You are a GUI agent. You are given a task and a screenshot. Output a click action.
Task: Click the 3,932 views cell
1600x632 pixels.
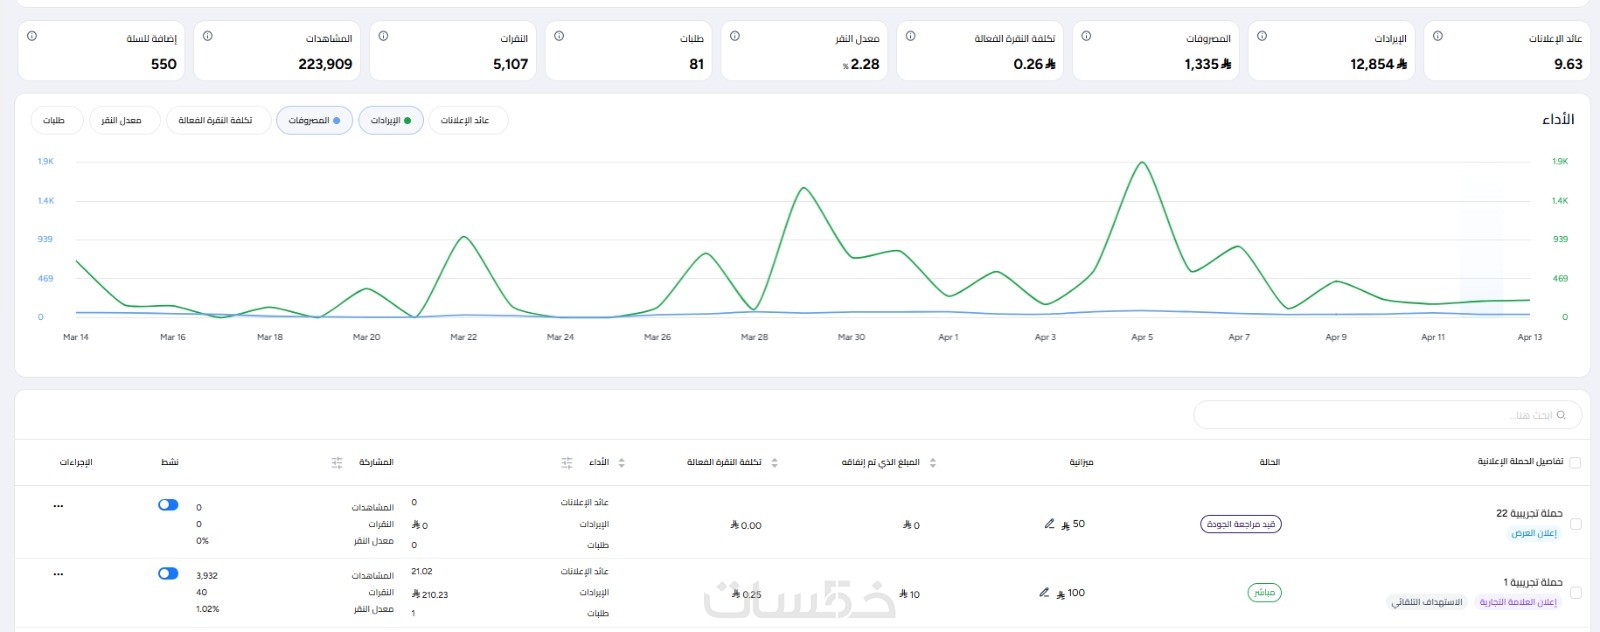click(207, 576)
